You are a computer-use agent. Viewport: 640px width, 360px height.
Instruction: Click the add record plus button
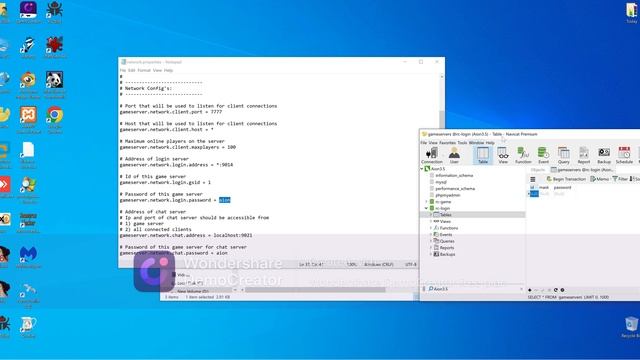529,290
